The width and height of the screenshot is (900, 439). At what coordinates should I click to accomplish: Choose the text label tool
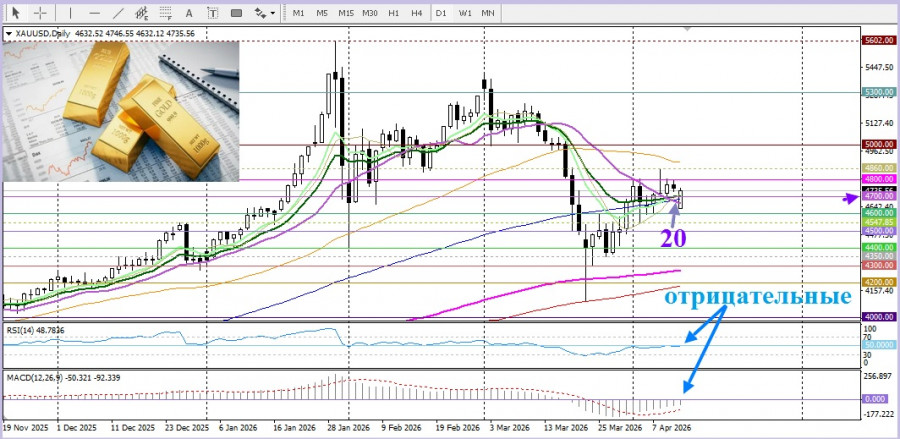pyautogui.click(x=212, y=12)
